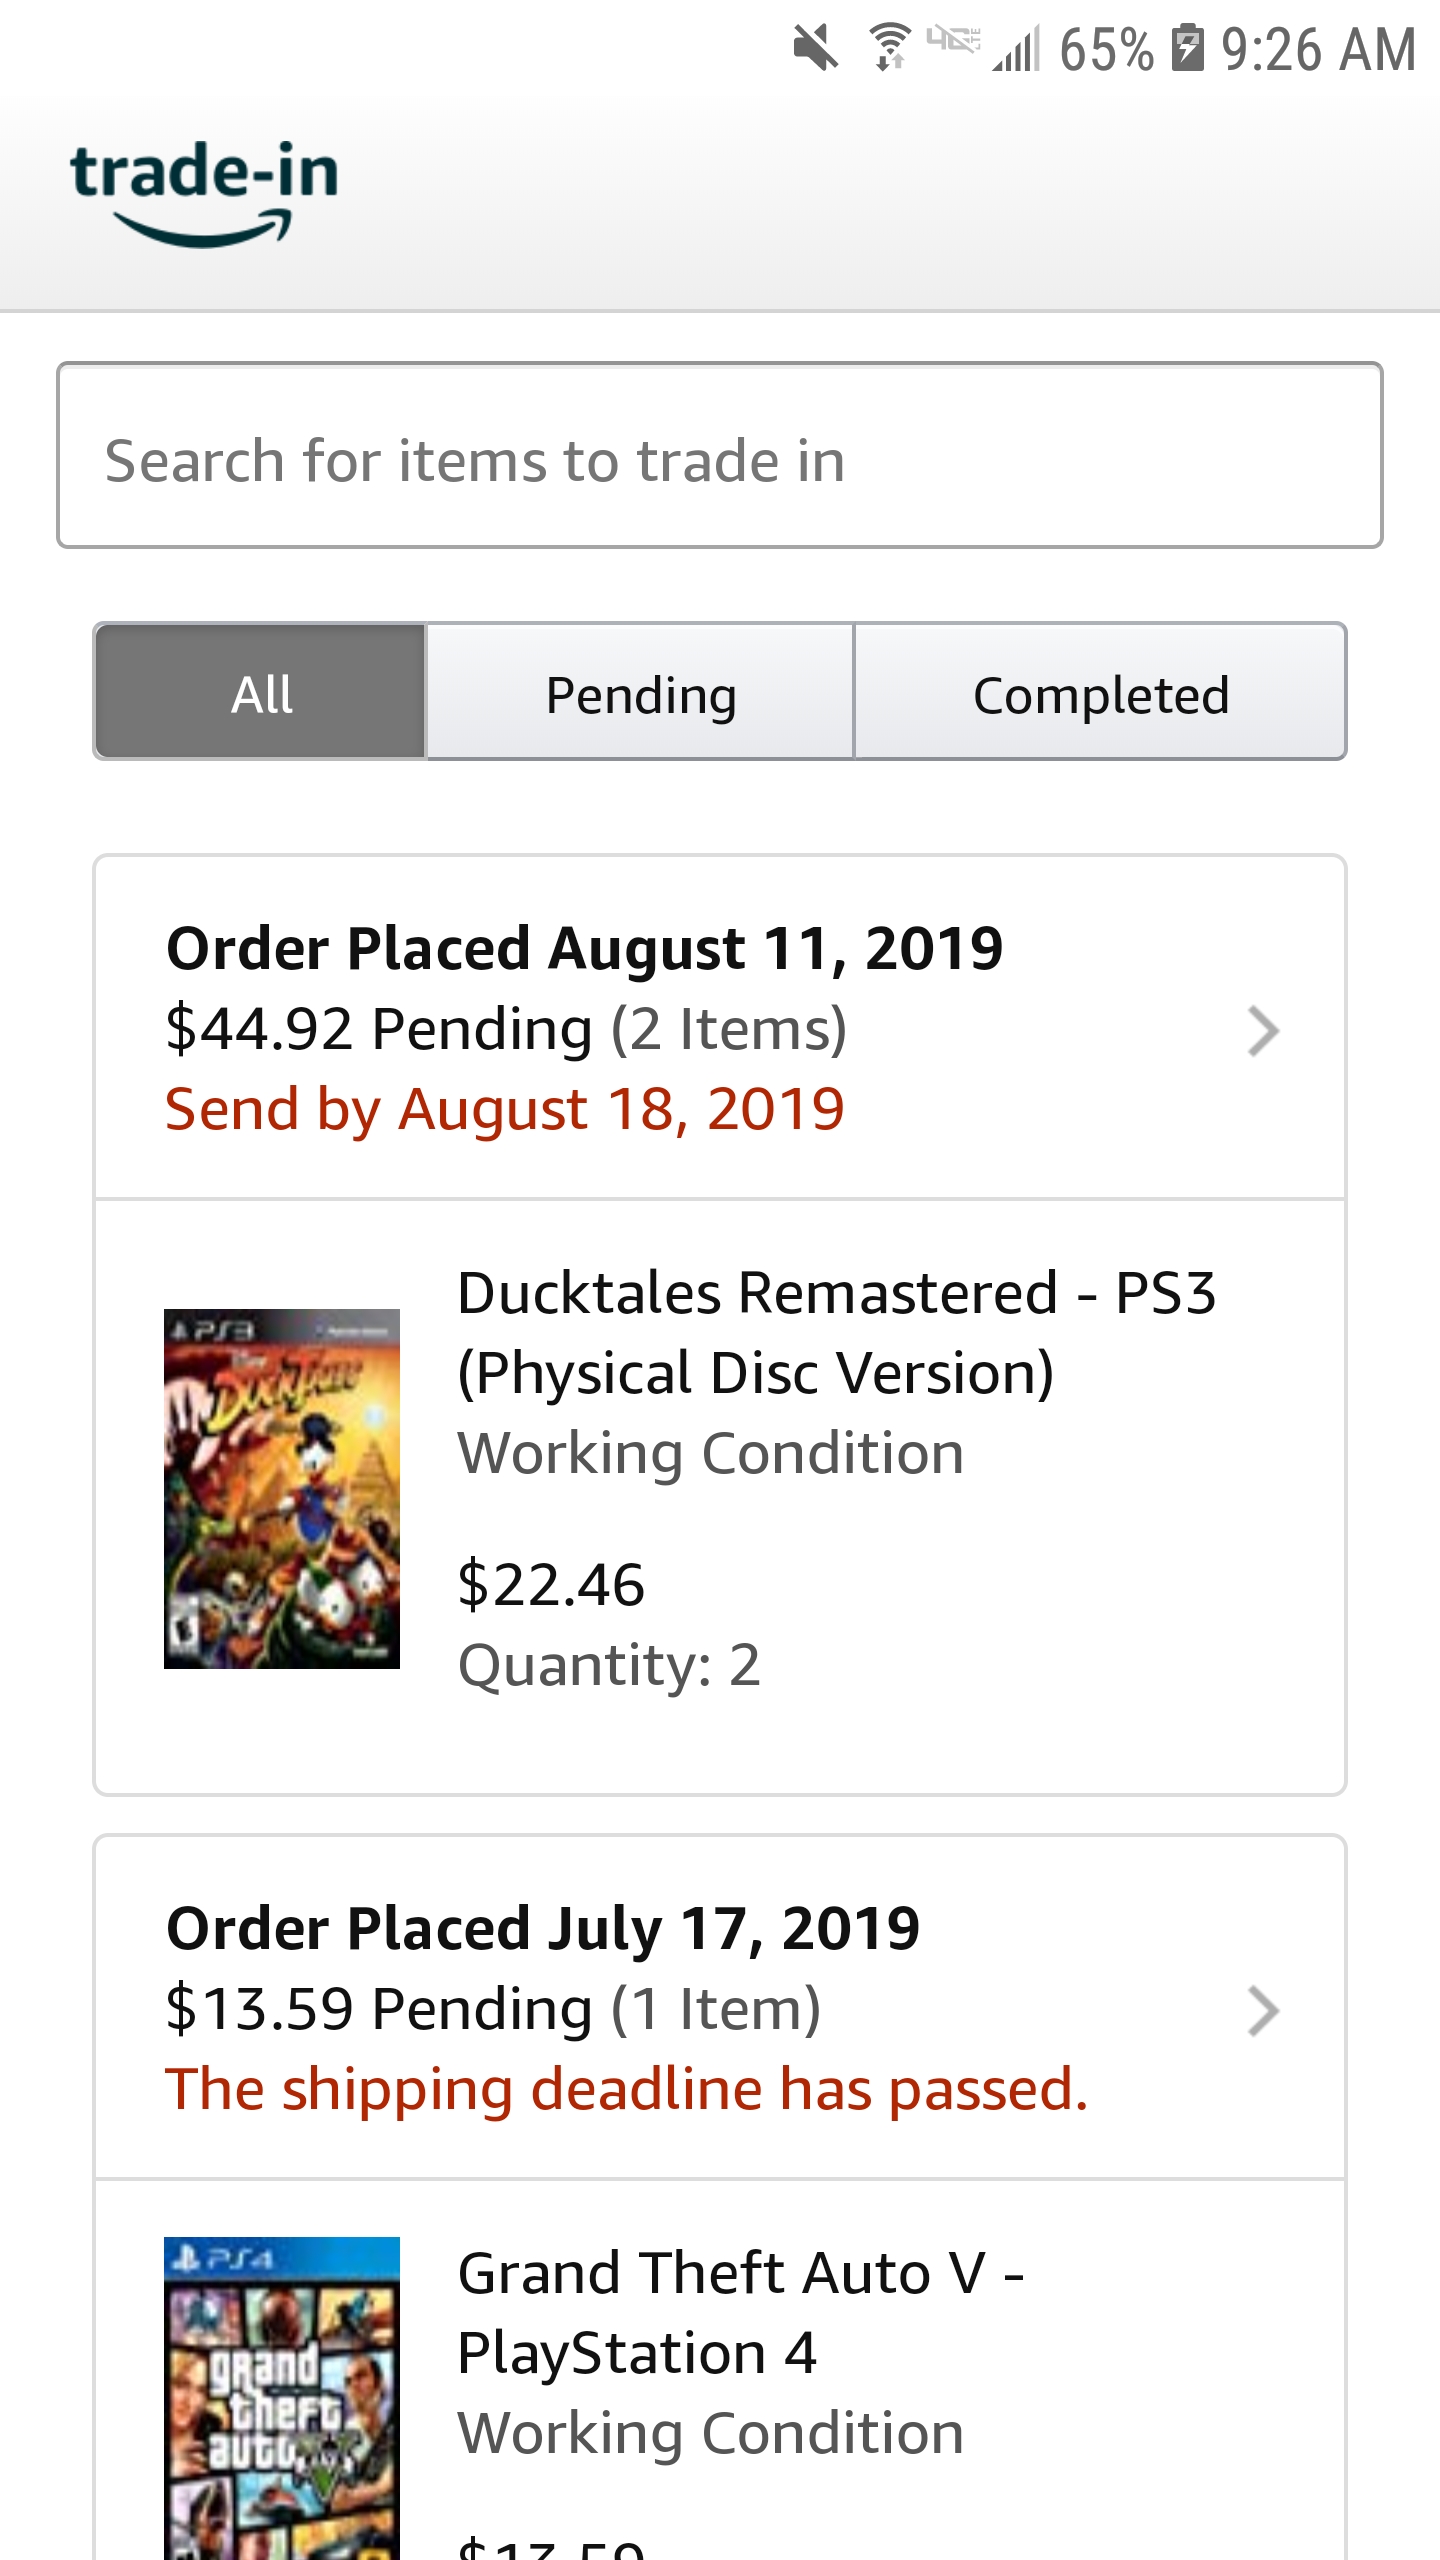Tap the Wi-Fi status icon
This screenshot has height=2560, width=1440.
coord(888,47)
